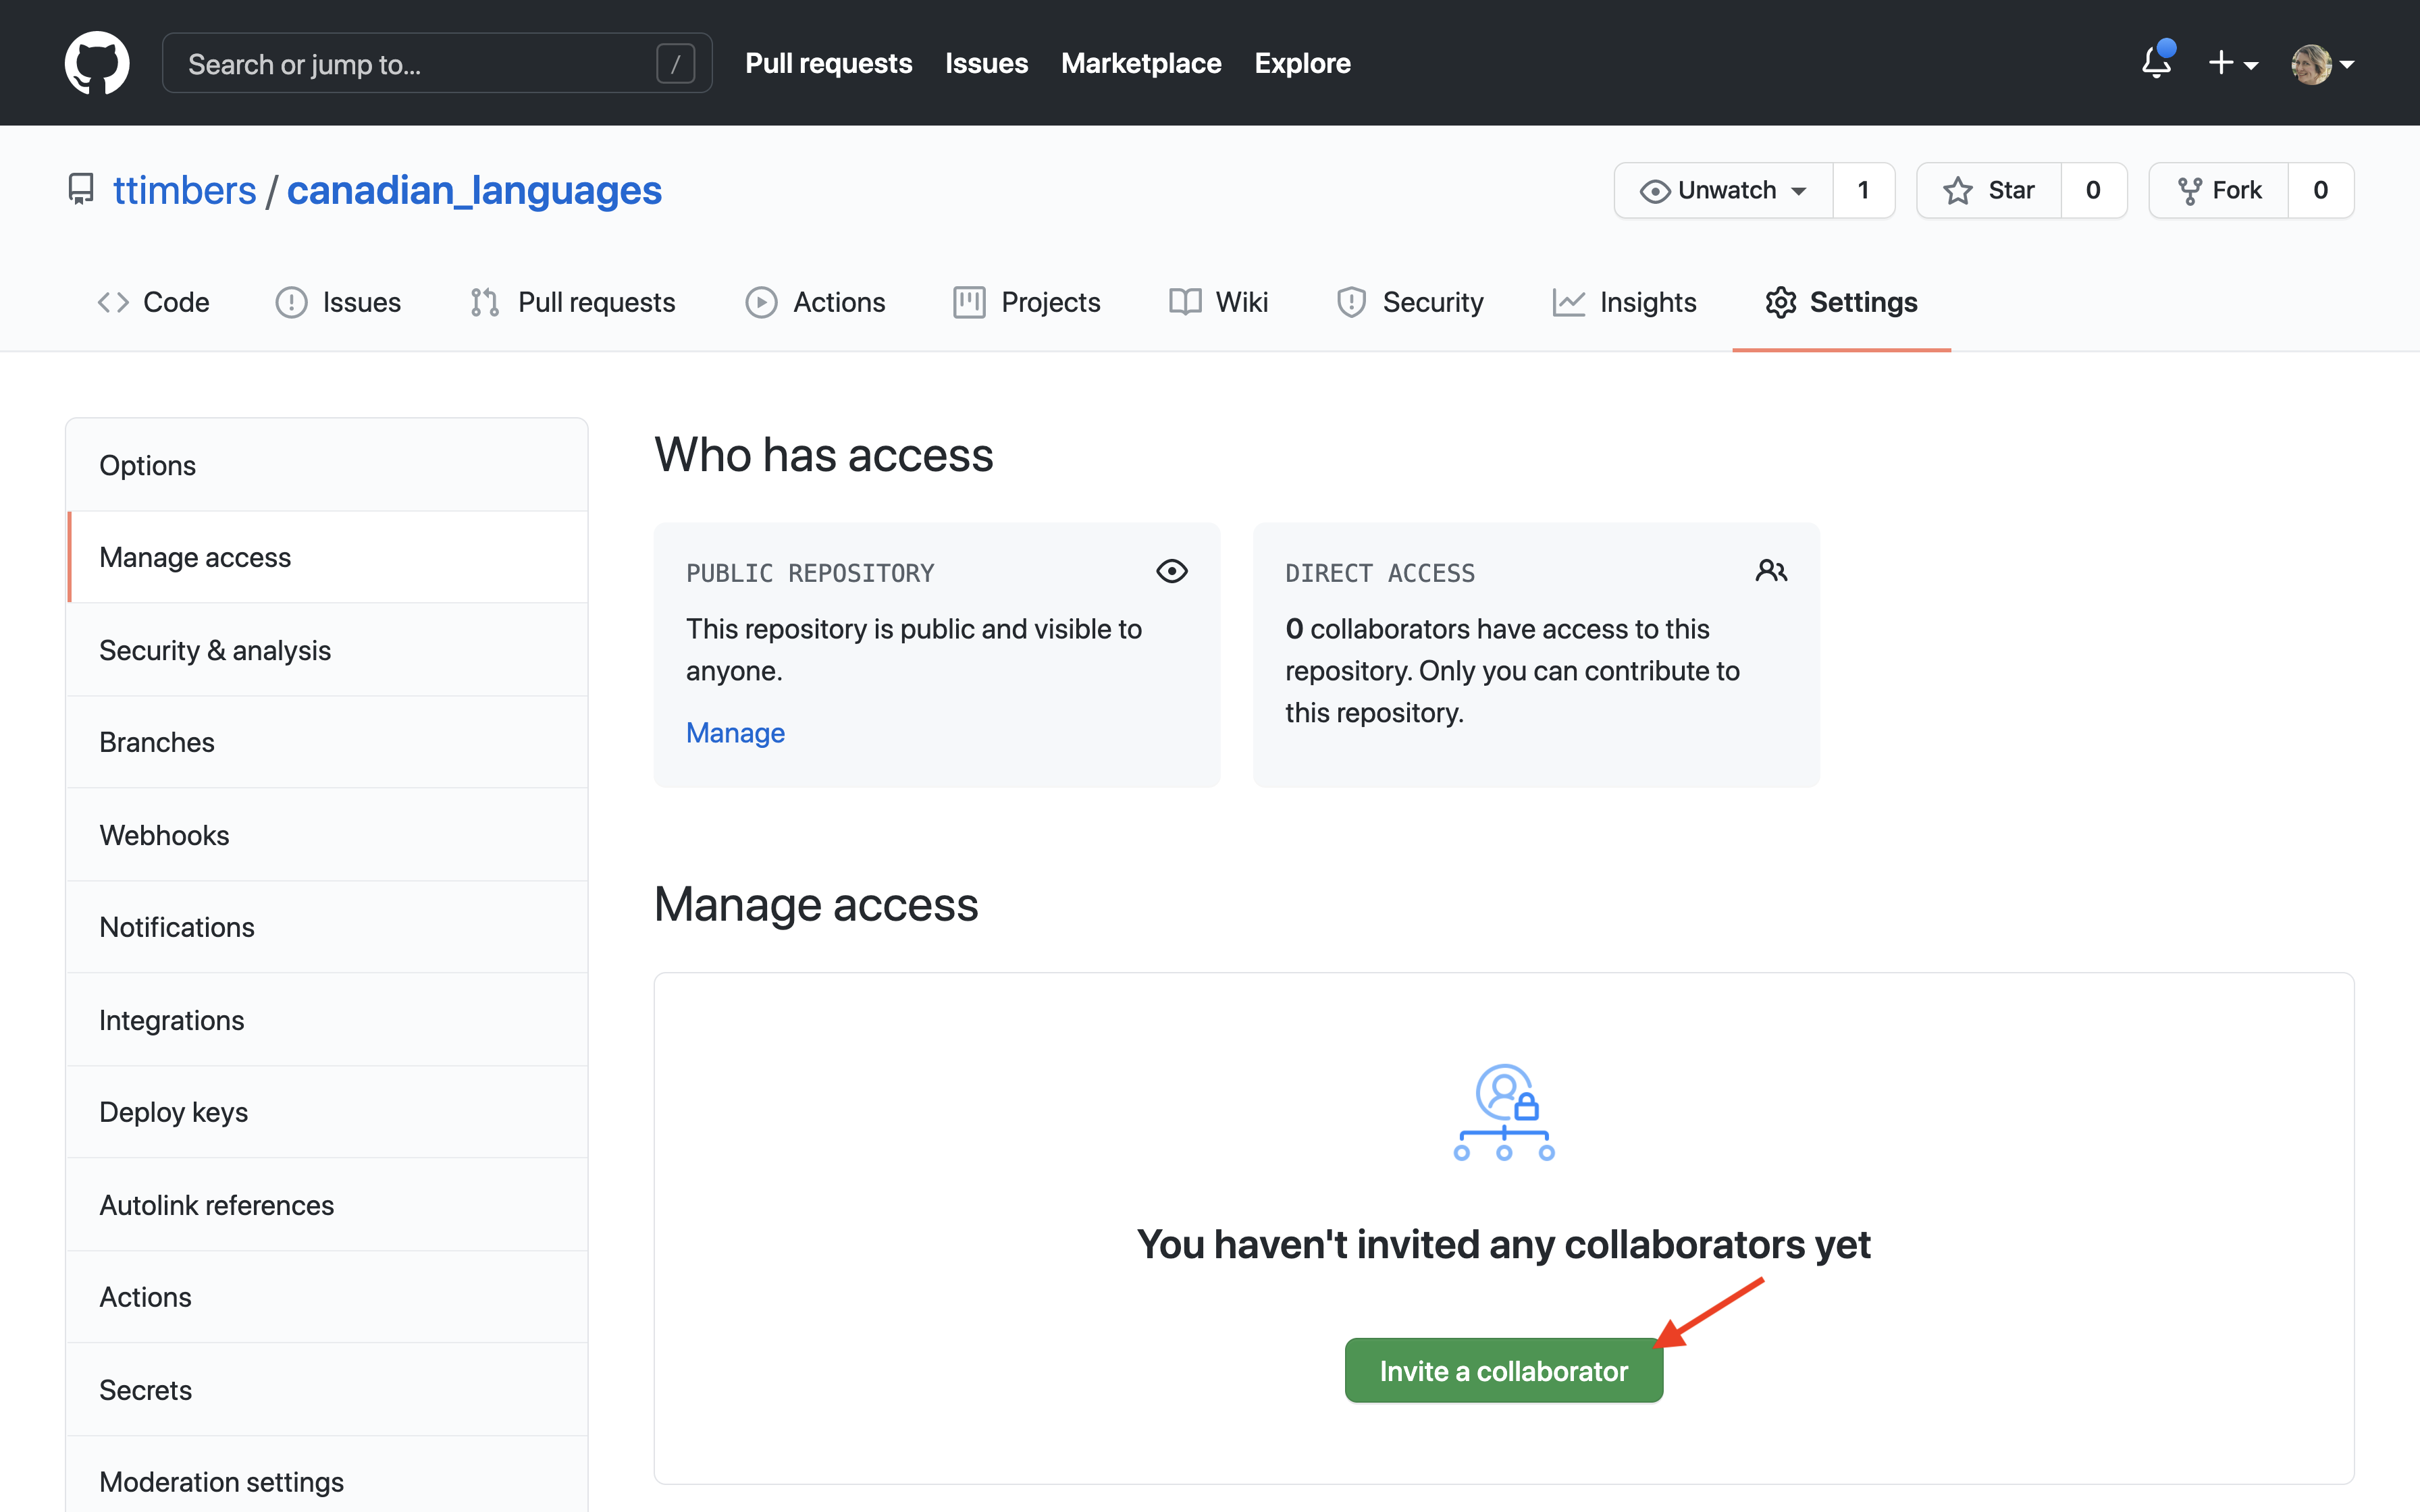
Task: Switch to the Insights tab
Action: (x=1624, y=302)
